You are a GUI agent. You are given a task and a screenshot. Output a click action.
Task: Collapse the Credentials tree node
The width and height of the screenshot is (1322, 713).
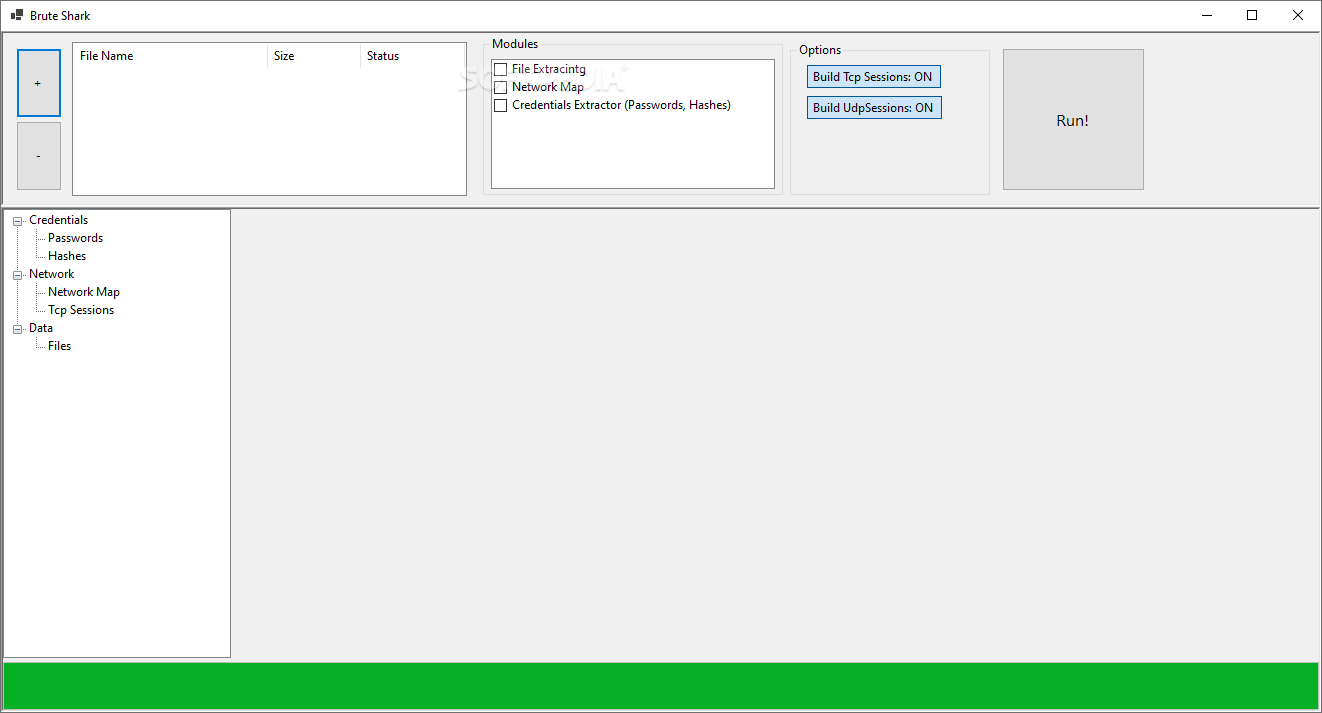coord(17,221)
